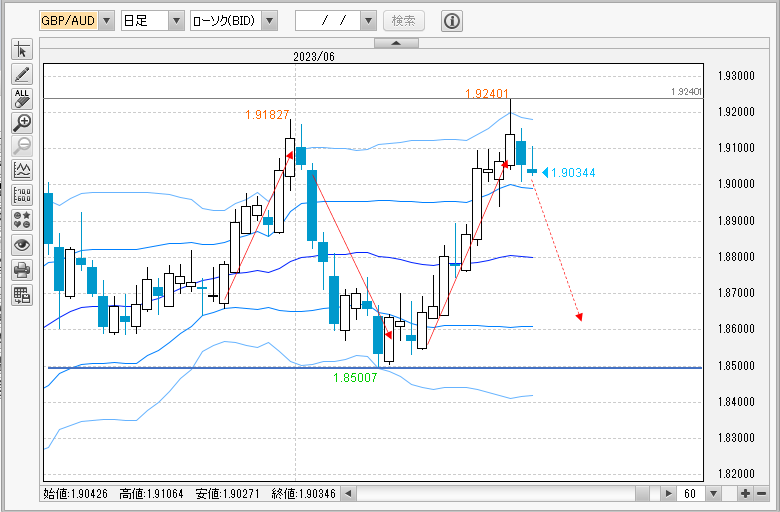Screen dimensions: 780x512
Task: Click the 1.93000 price axis label
Action: [x=736, y=76]
